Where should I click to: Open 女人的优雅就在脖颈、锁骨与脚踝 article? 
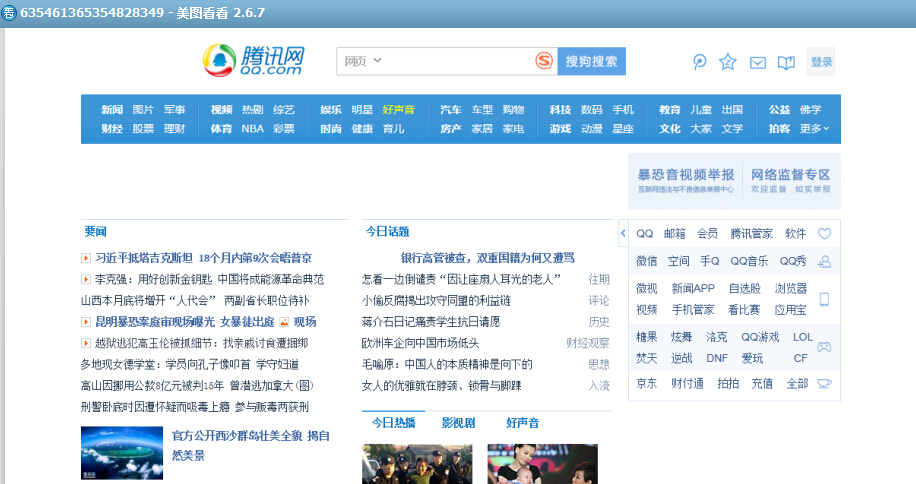442,386
